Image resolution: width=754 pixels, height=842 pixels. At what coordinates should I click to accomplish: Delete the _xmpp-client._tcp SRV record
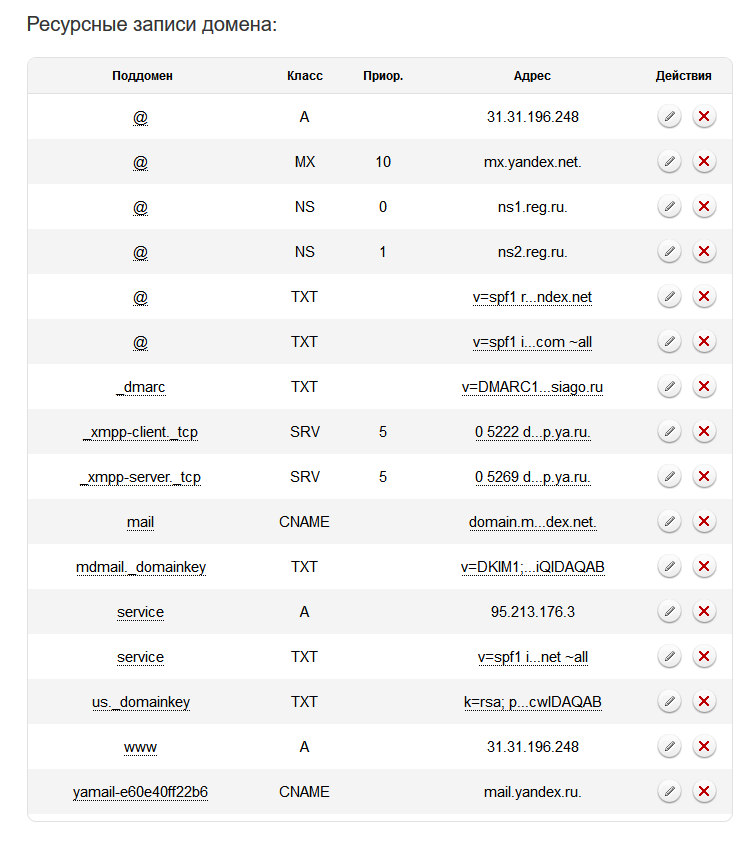704,432
